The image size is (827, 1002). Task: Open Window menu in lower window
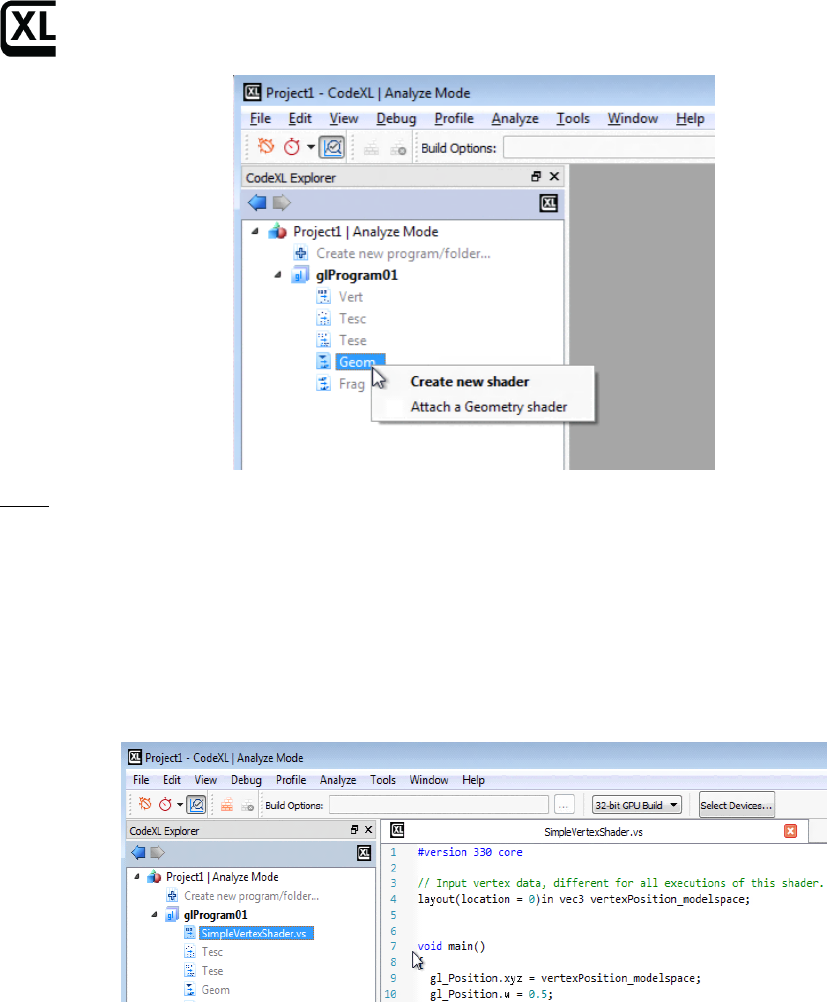point(429,780)
